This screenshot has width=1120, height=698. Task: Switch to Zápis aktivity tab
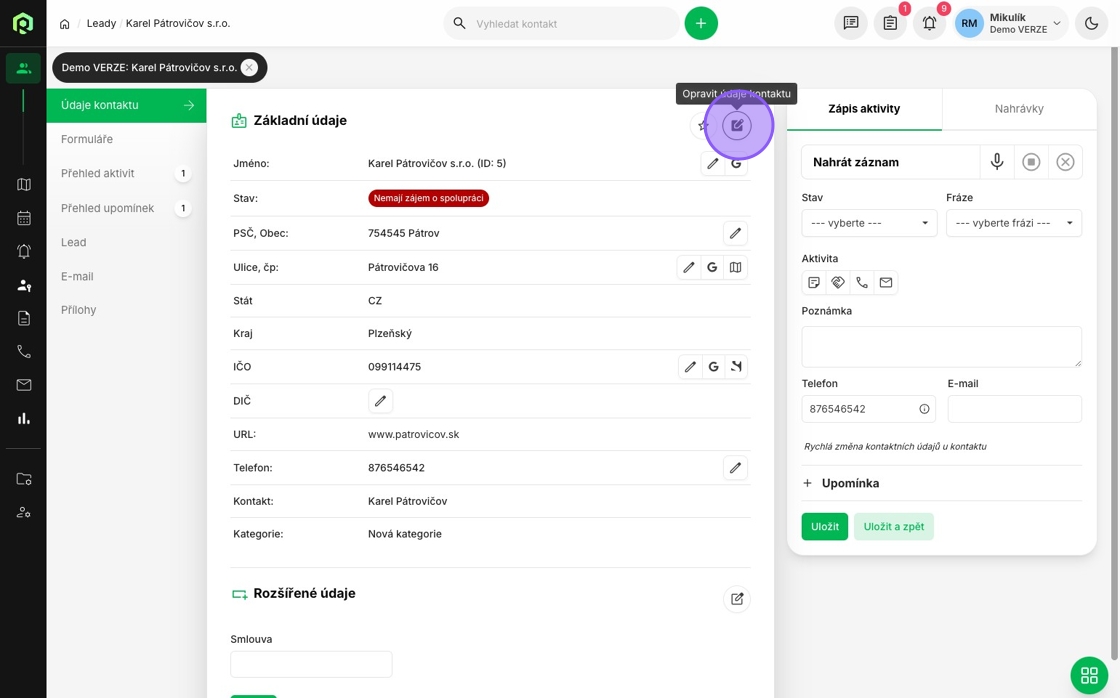pyautogui.click(x=864, y=109)
